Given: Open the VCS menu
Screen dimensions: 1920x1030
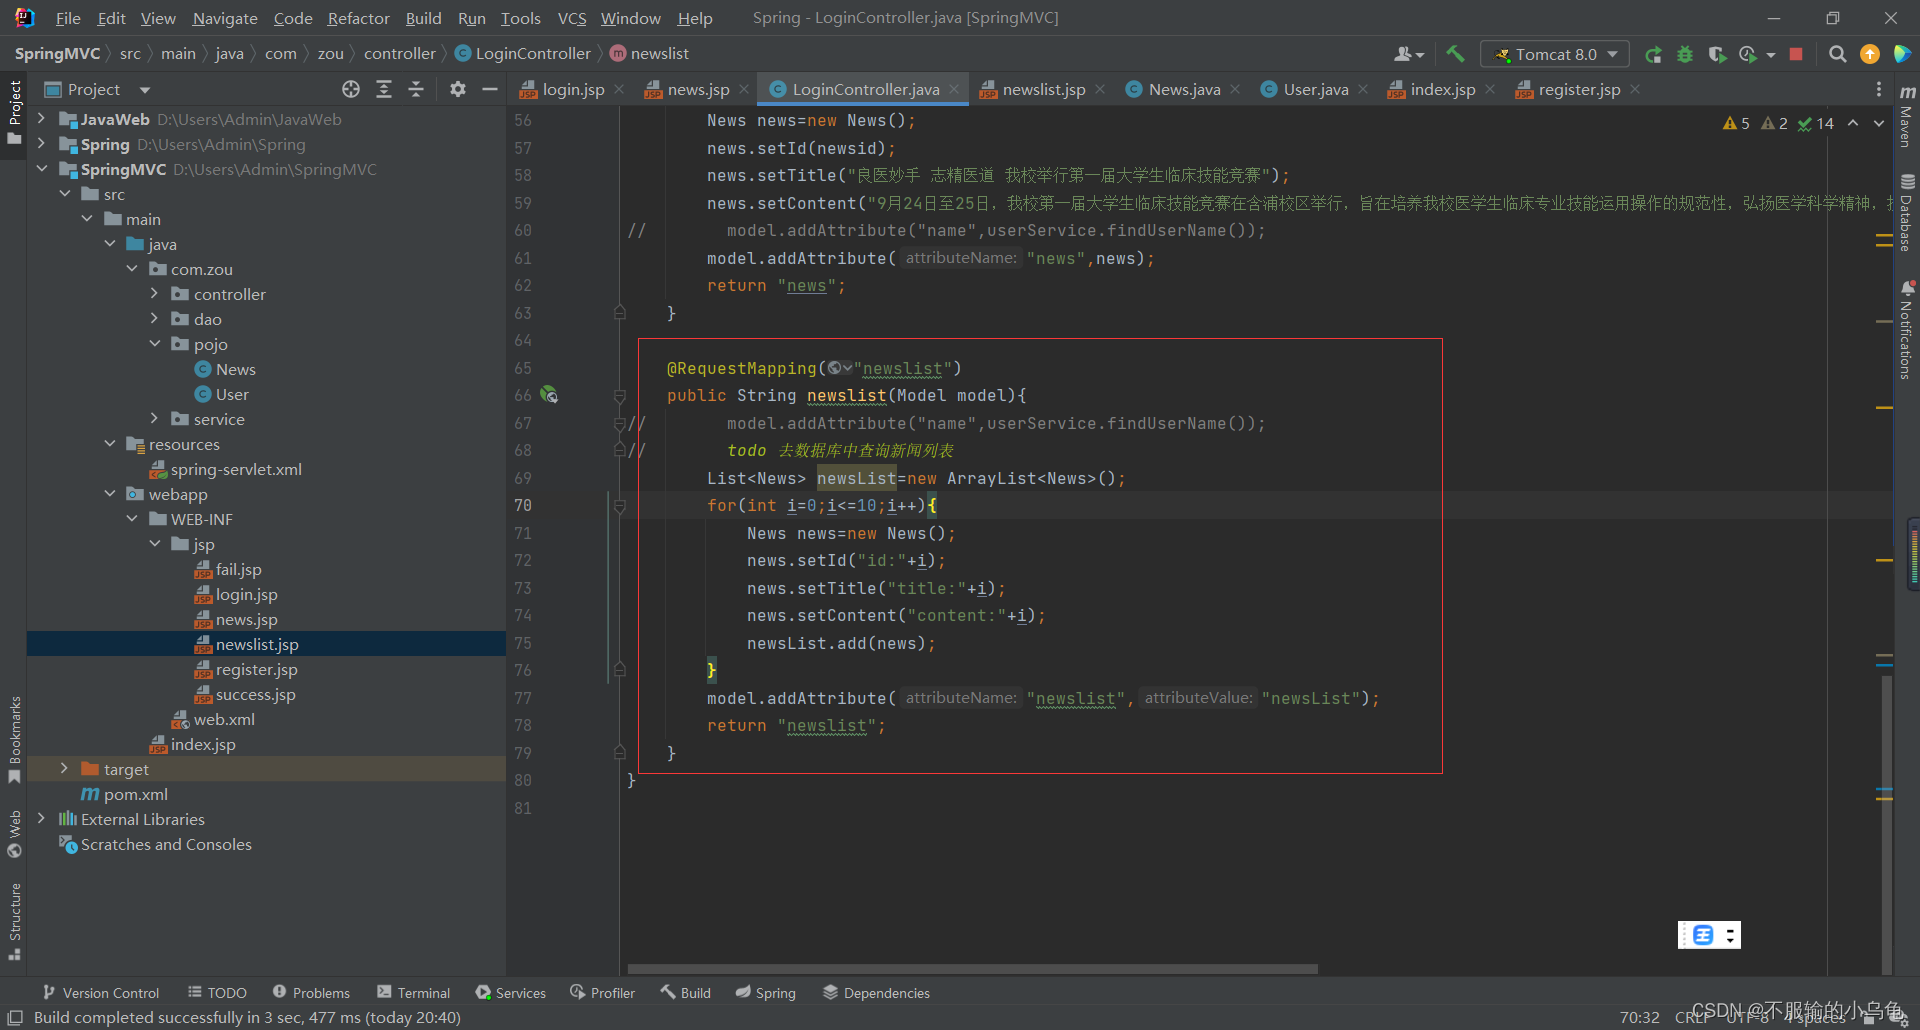Looking at the screenshot, I should [x=572, y=18].
